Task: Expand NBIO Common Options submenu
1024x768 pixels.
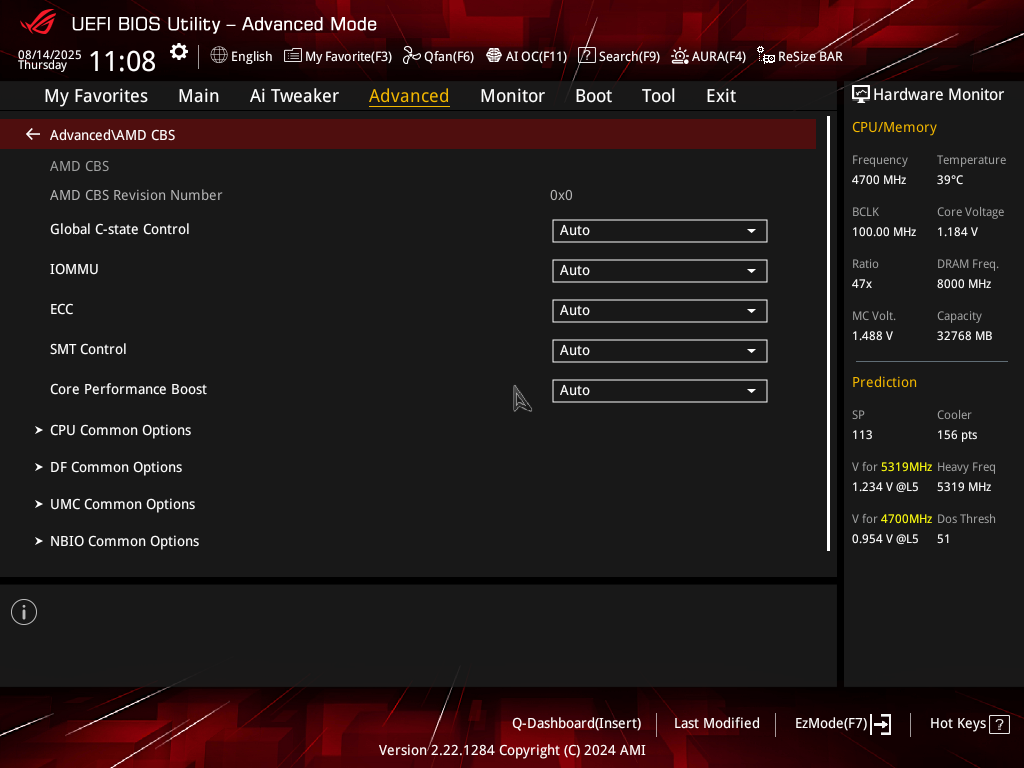Action: click(124, 541)
